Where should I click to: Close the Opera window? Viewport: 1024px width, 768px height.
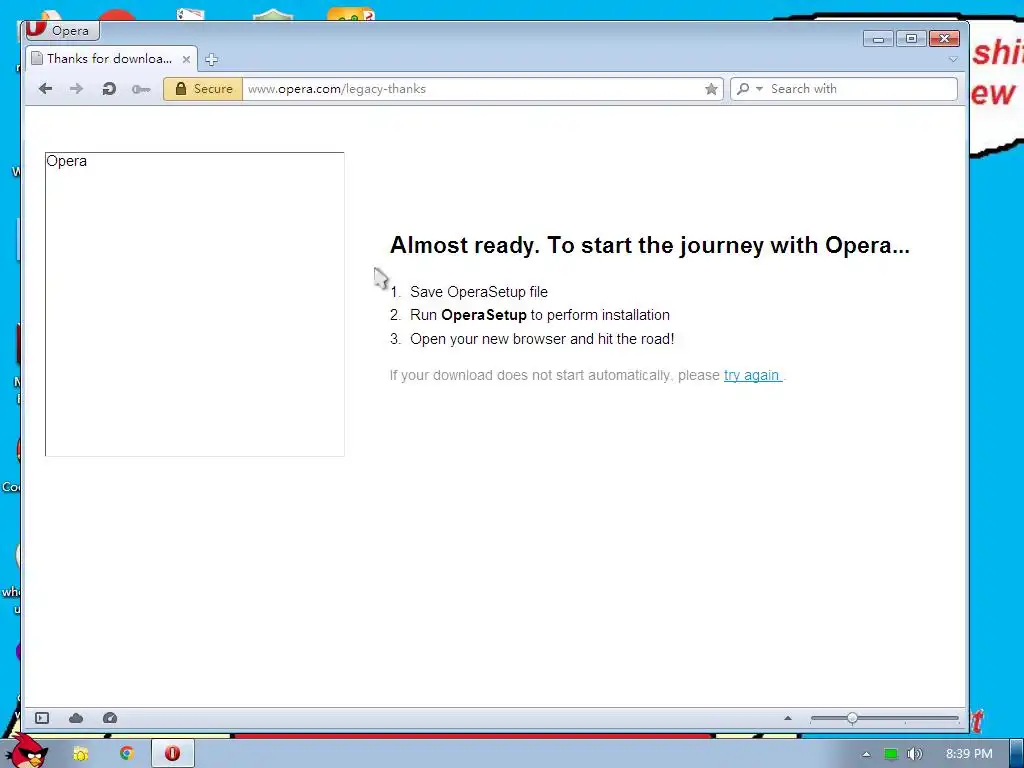[x=944, y=39]
